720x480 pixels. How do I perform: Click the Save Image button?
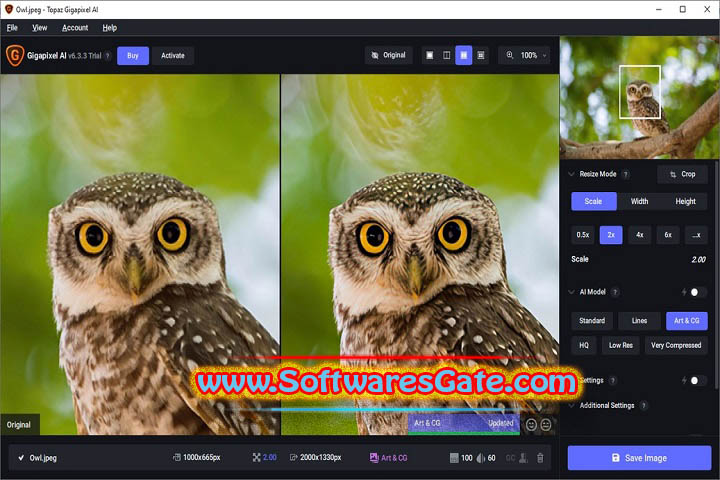point(639,458)
